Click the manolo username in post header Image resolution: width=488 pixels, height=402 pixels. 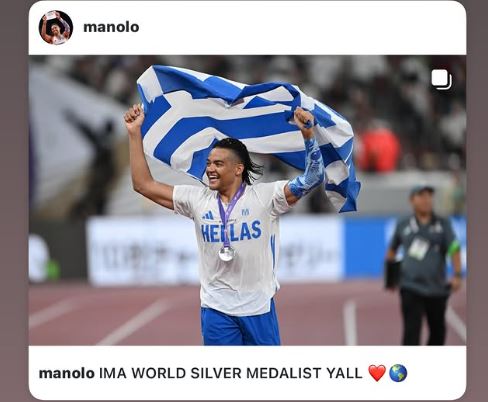pyautogui.click(x=111, y=27)
